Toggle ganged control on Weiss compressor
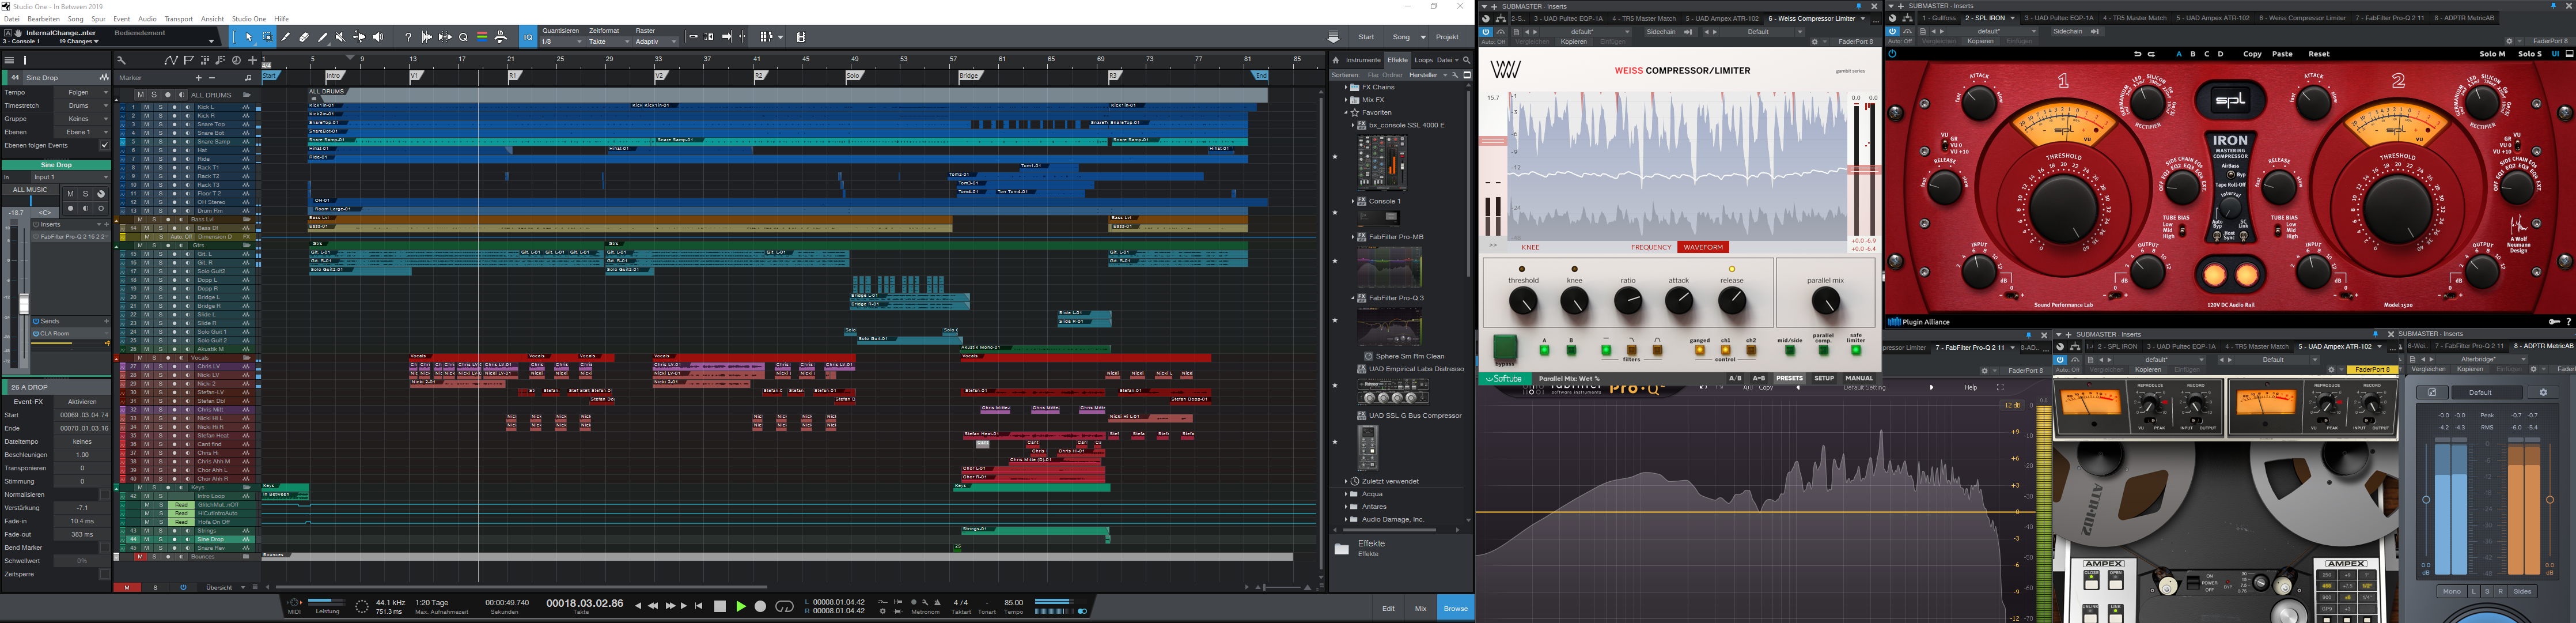The height and width of the screenshot is (623, 2576). pyautogui.click(x=1700, y=350)
